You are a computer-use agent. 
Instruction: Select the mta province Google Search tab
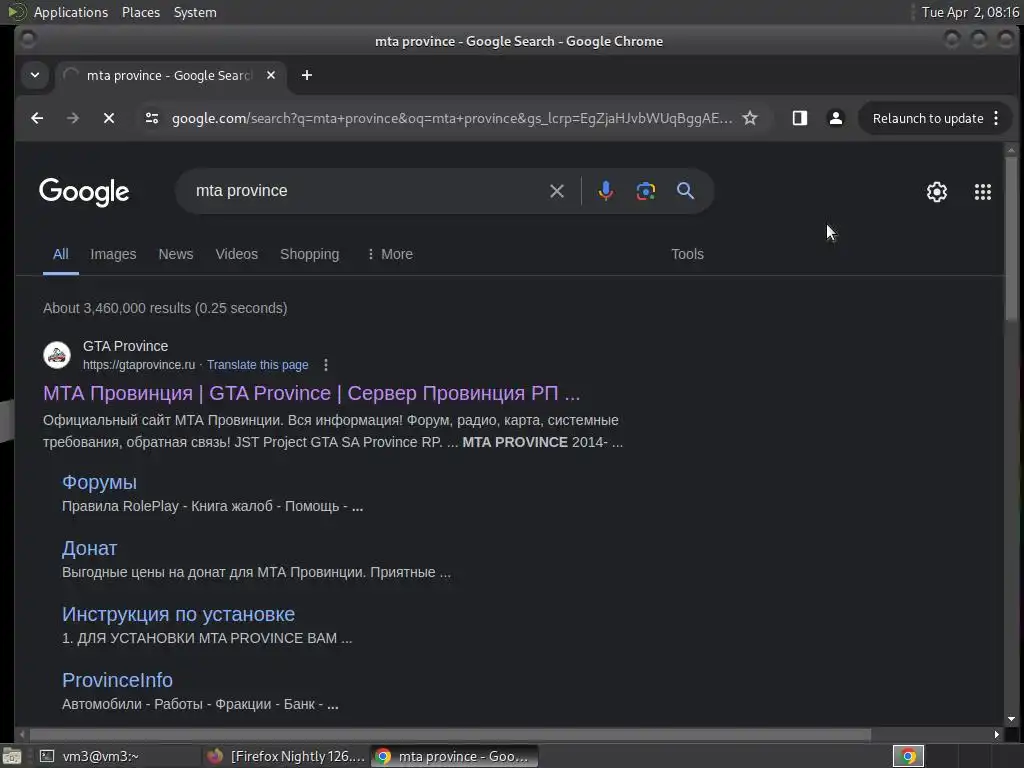pyautogui.click(x=168, y=75)
